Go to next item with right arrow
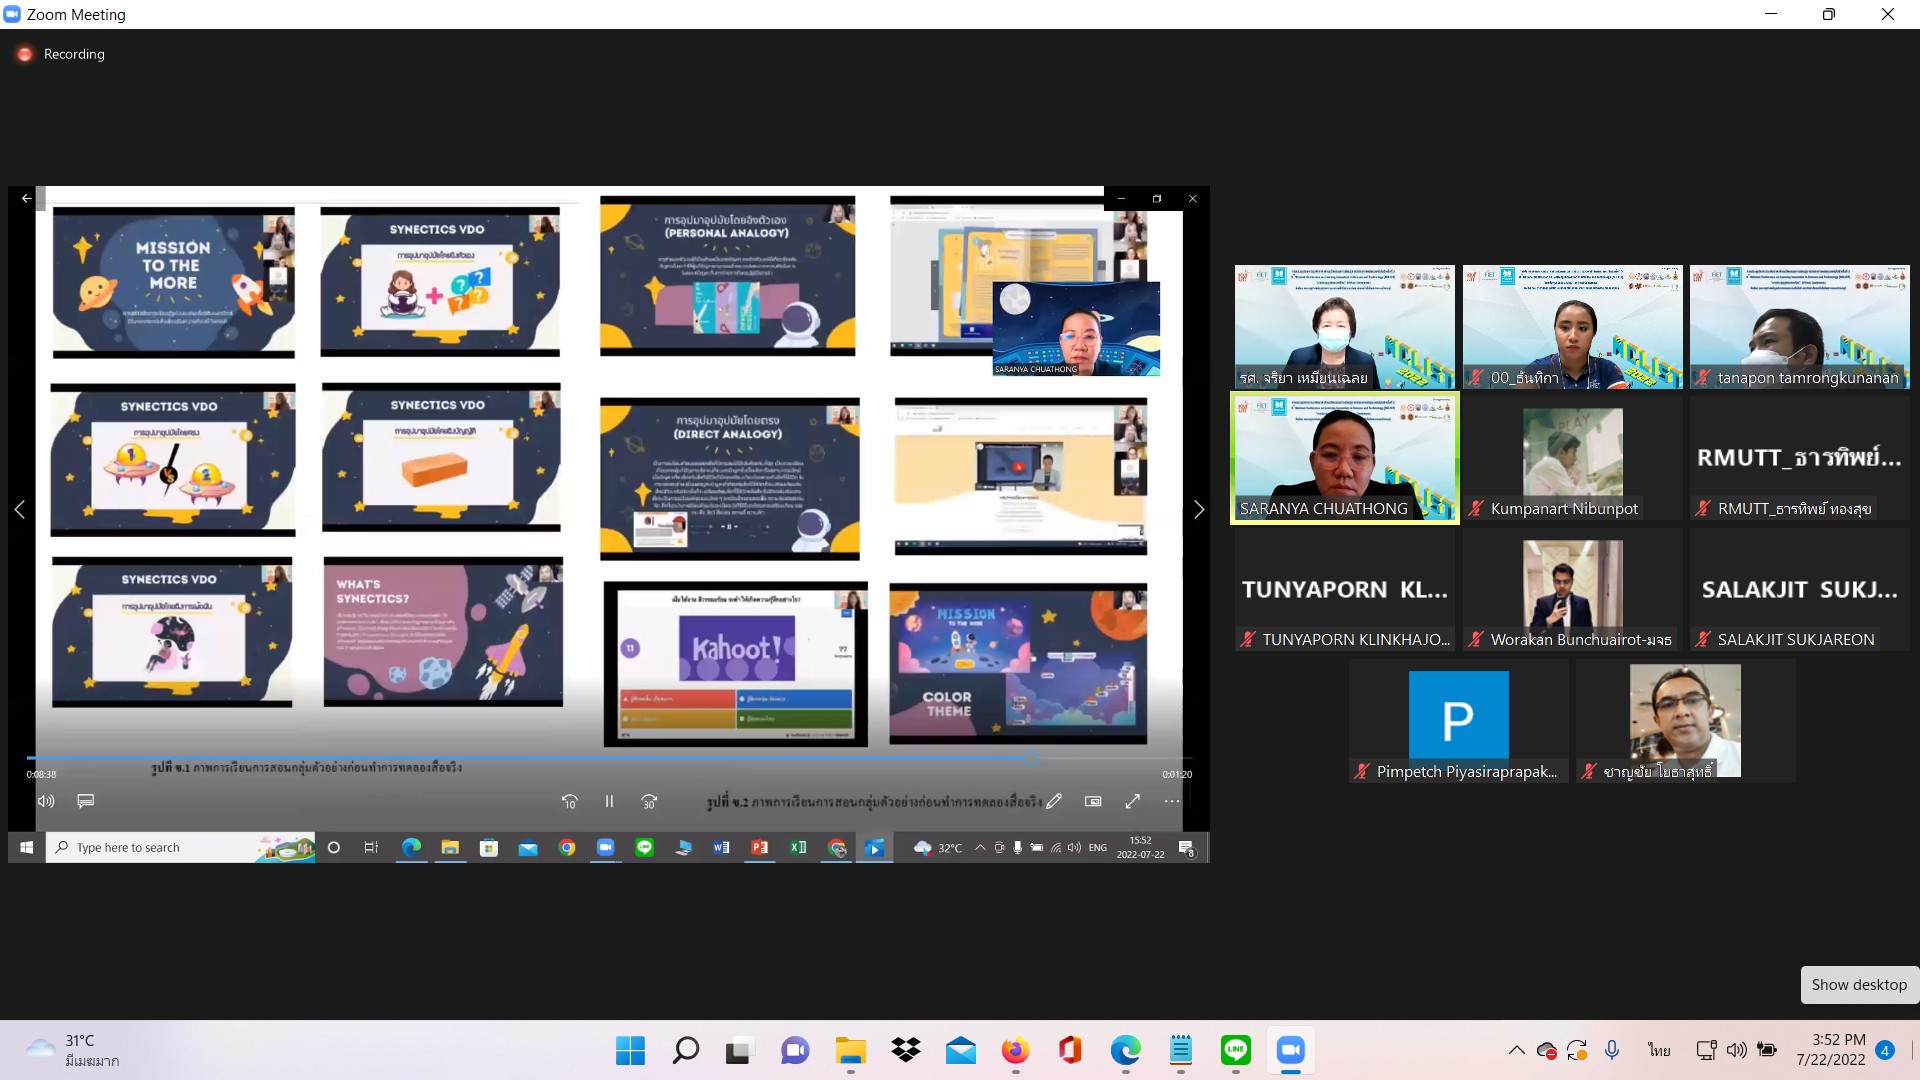This screenshot has width=1920, height=1080. pos(1199,510)
